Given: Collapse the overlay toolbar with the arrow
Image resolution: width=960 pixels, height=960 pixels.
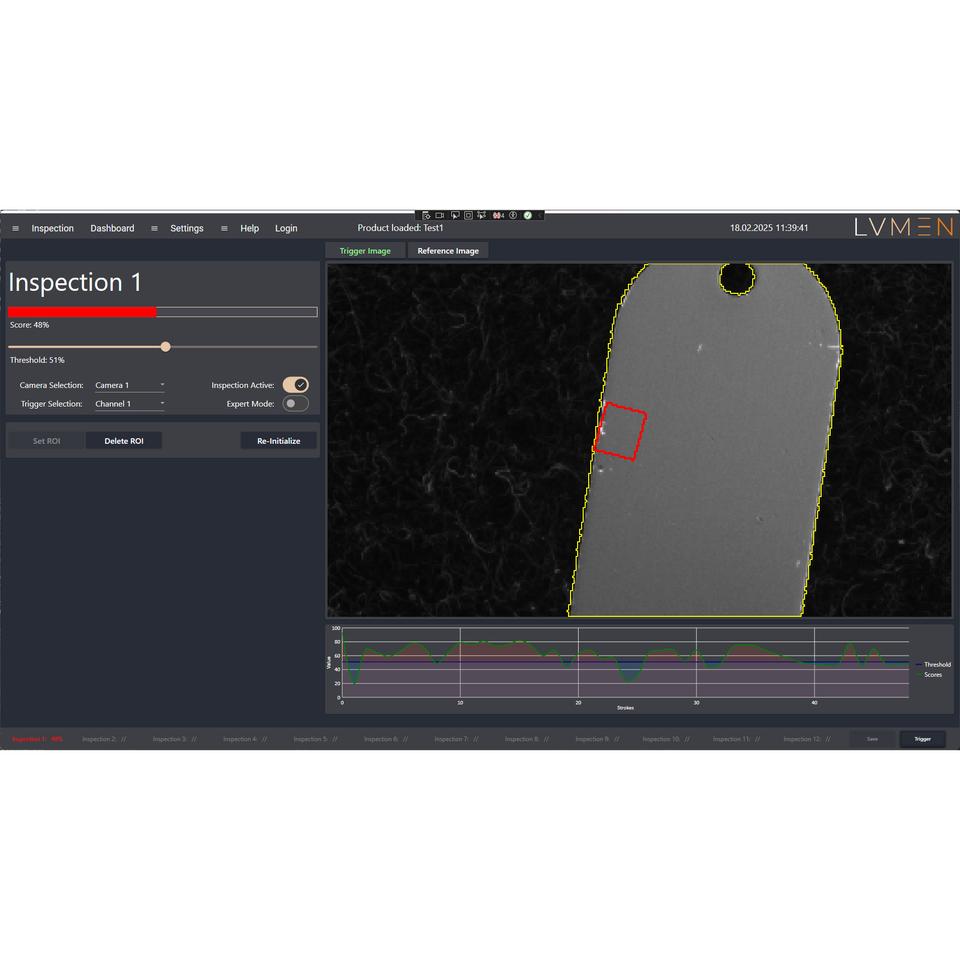Looking at the screenshot, I should (540, 215).
